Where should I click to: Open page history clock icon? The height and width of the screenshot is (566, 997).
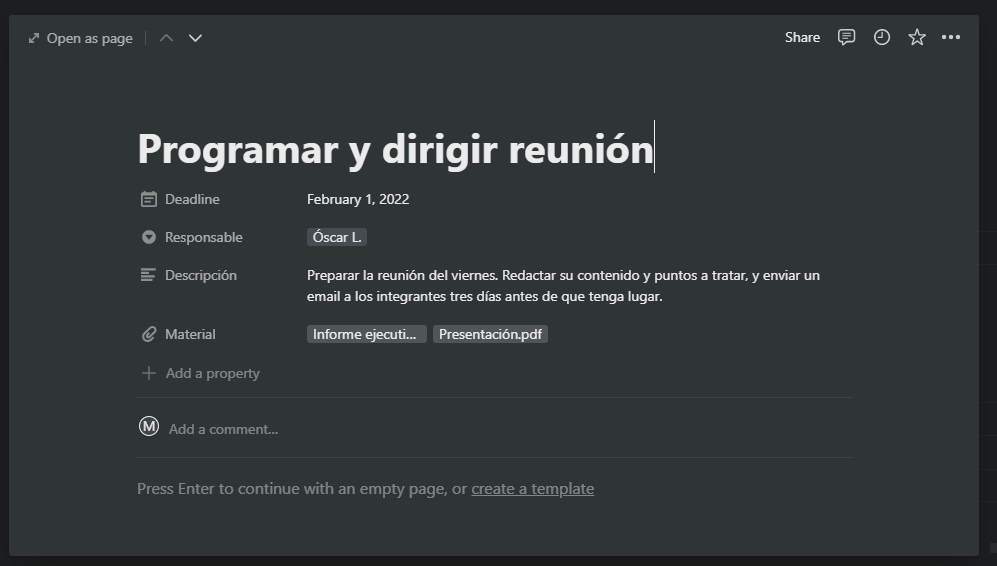click(881, 38)
